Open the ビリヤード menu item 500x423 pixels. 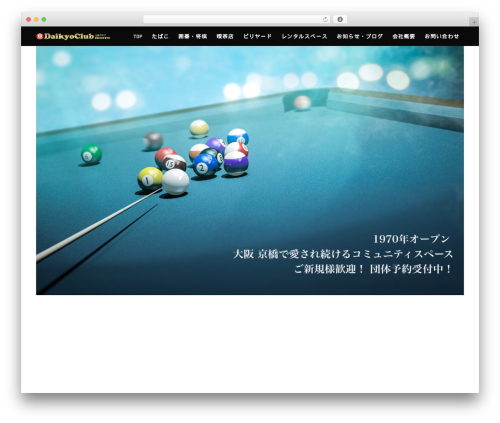[257, 36]
